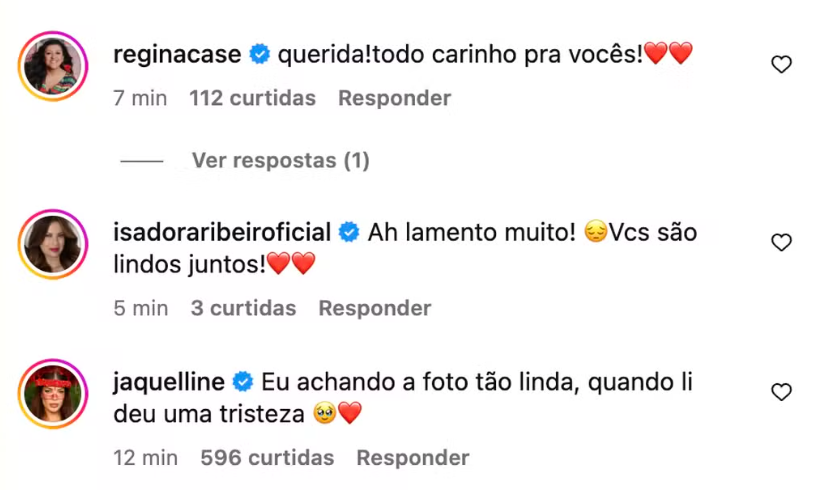Click the isadoraribeiroficial username
Viewport: 813px width, 497px height.
[x=222, y=233]
